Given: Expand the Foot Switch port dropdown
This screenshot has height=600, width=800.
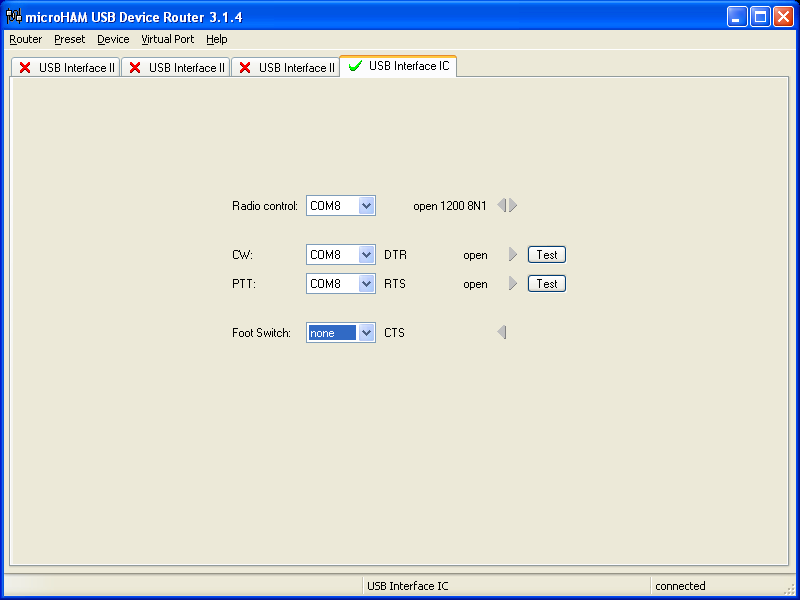Looking at the screenshot, I should [366, 333].
